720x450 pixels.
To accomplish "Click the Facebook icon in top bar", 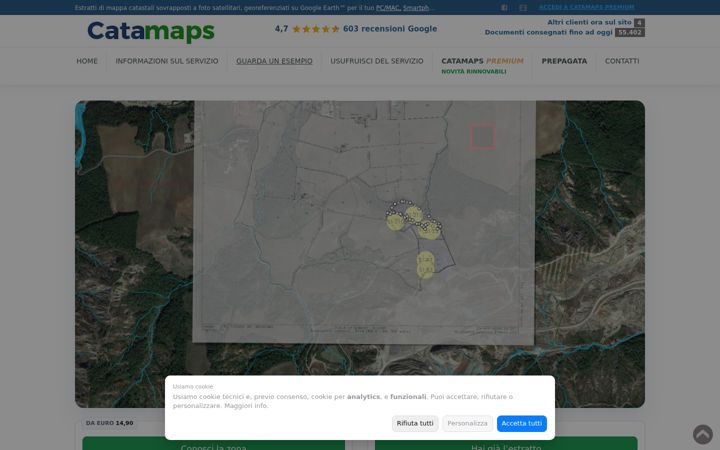I will pos(504,7).
